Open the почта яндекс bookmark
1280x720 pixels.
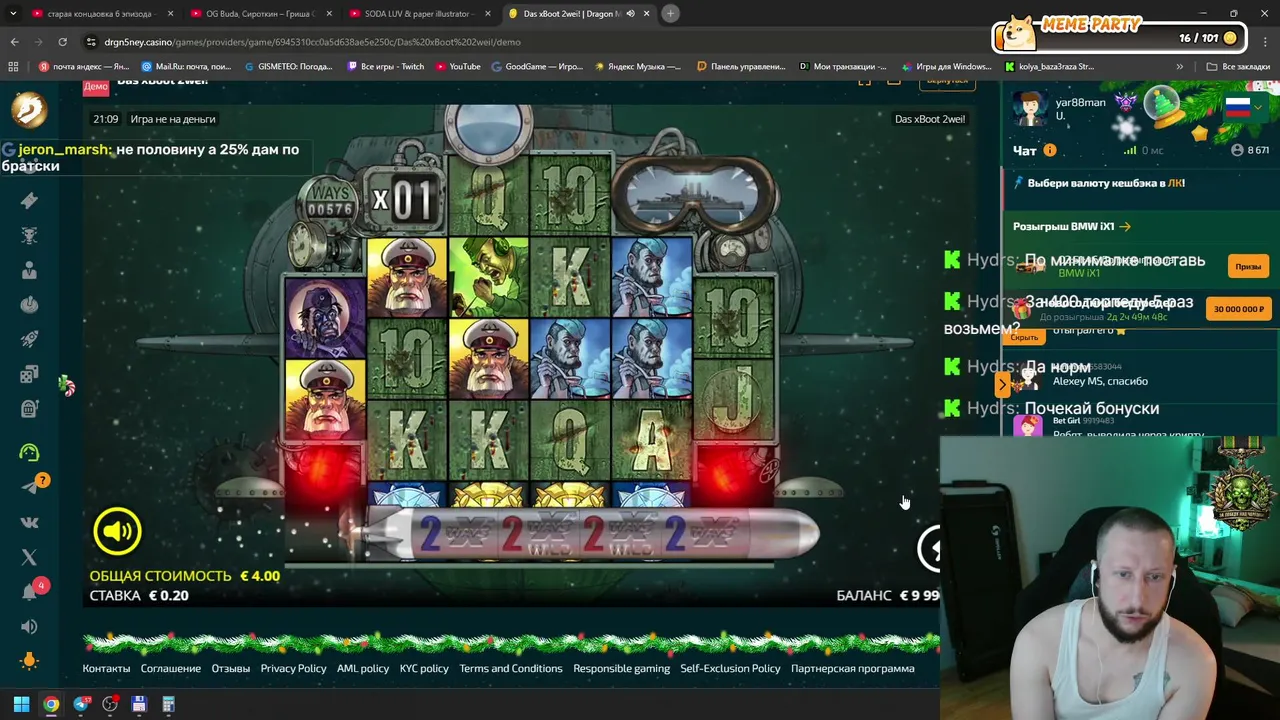[x=84, y=67]
